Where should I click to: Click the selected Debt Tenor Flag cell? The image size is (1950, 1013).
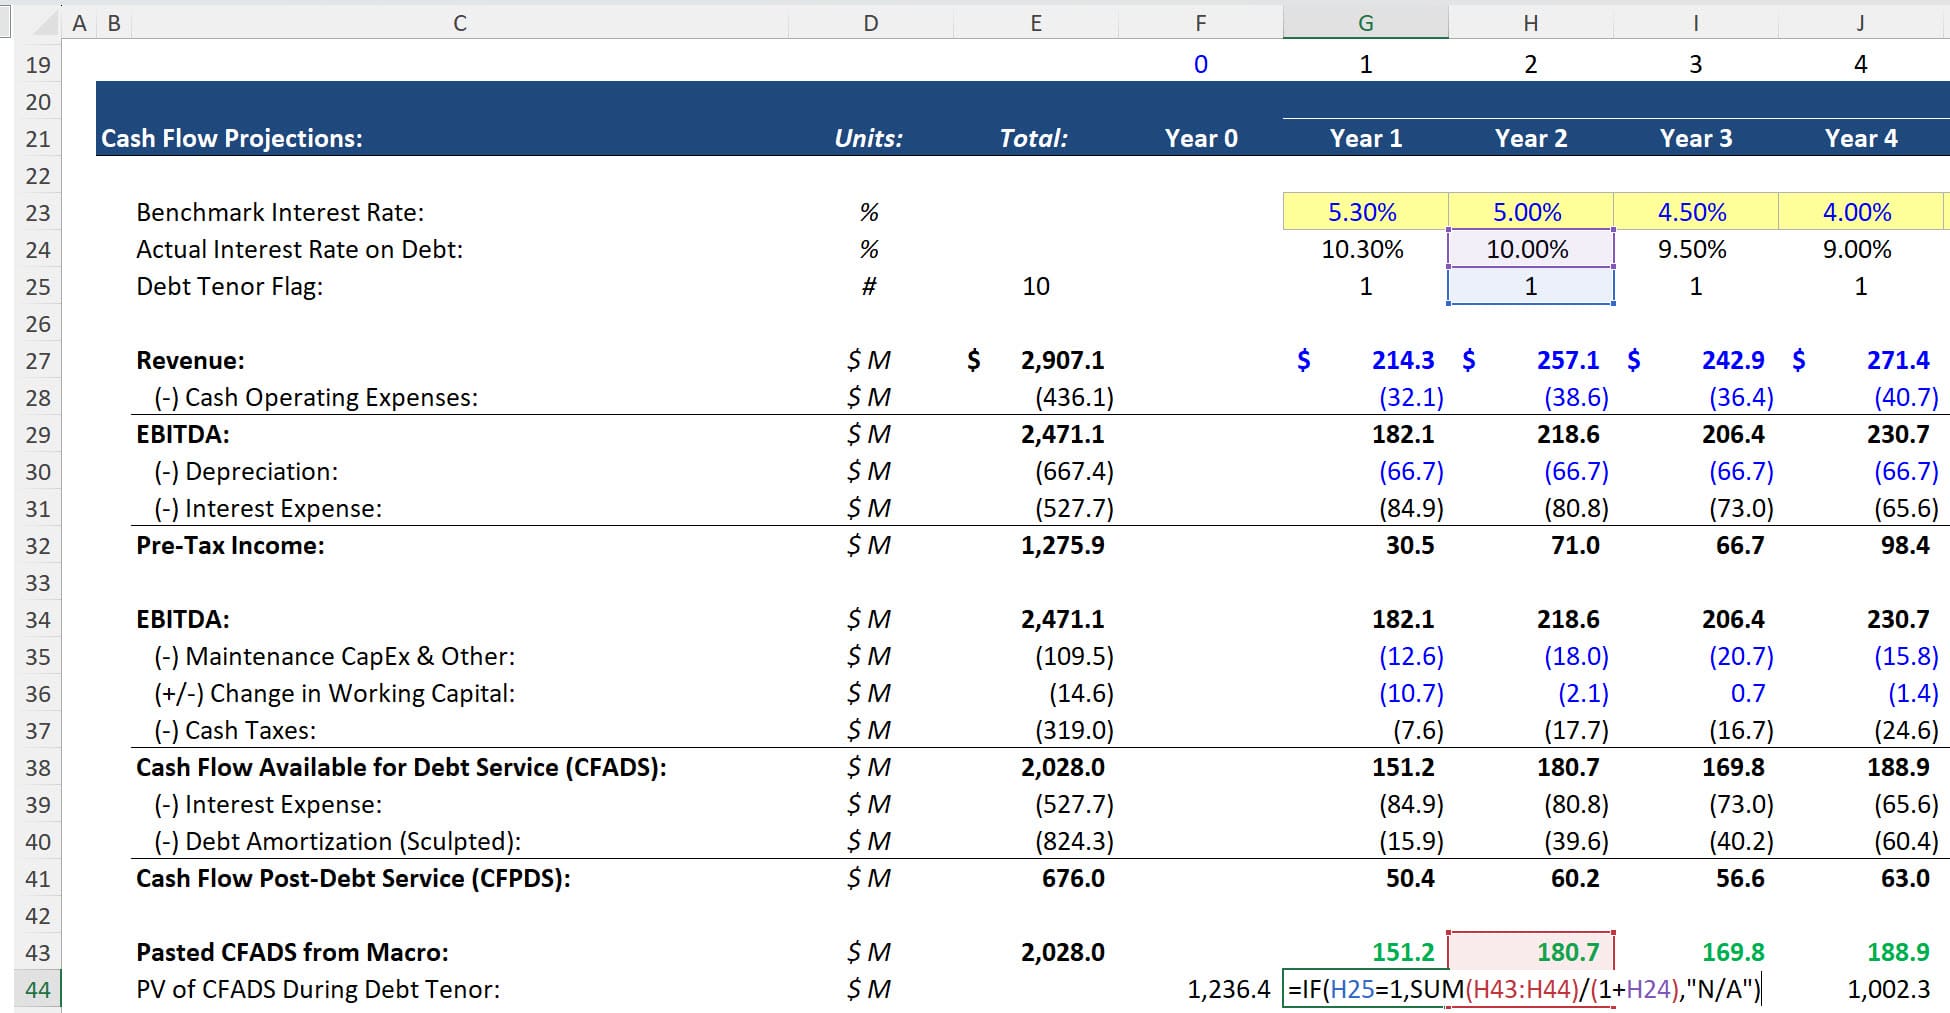[1530, 286]
